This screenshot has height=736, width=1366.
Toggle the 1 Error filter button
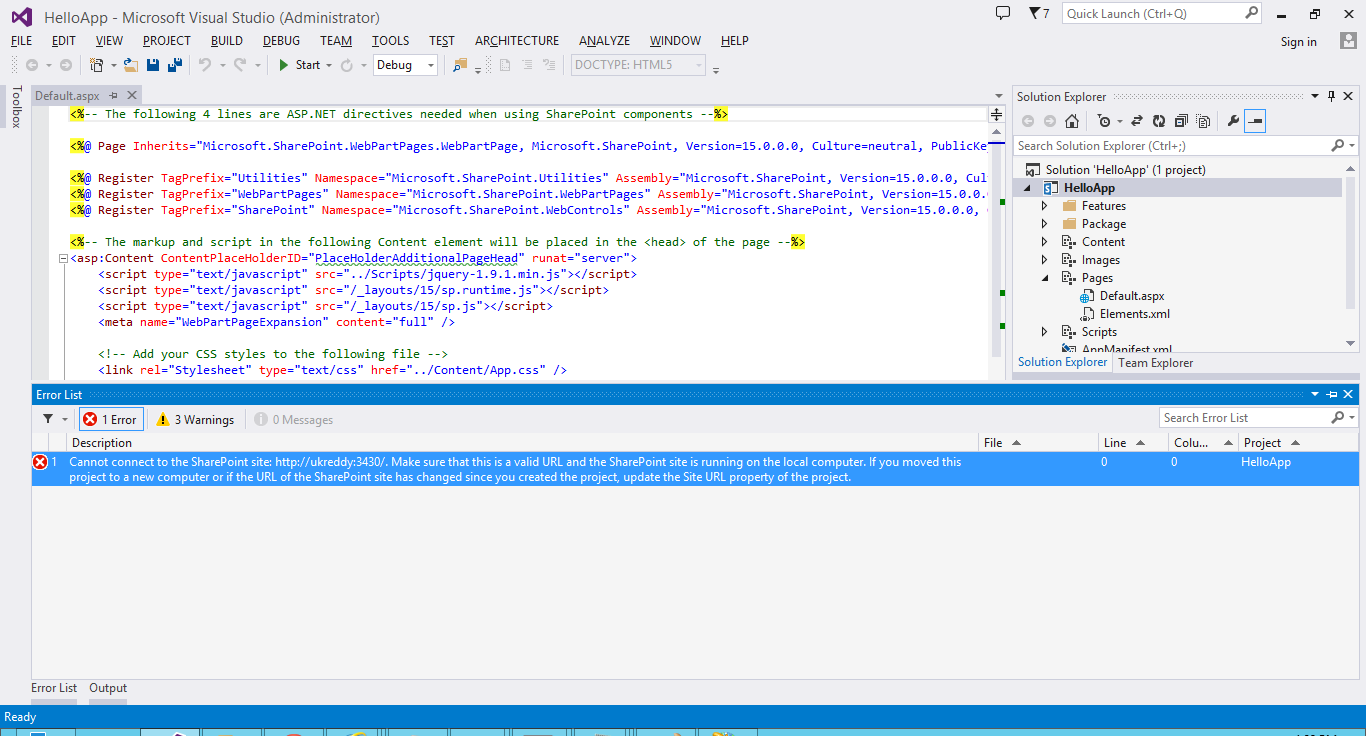111,420
